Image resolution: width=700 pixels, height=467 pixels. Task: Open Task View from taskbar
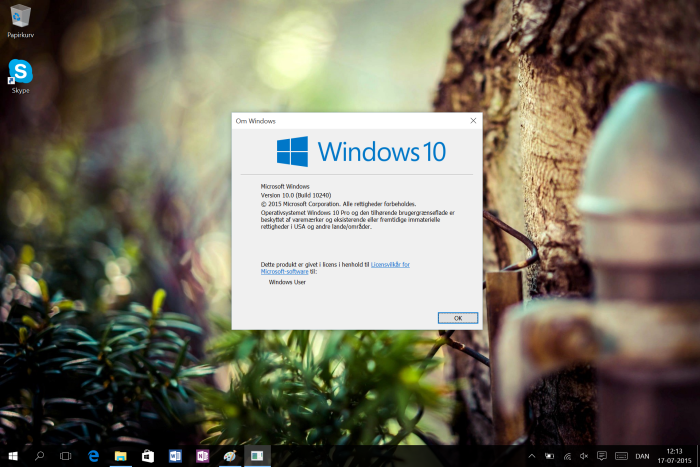pyautogui.click(x=66, y=456)
